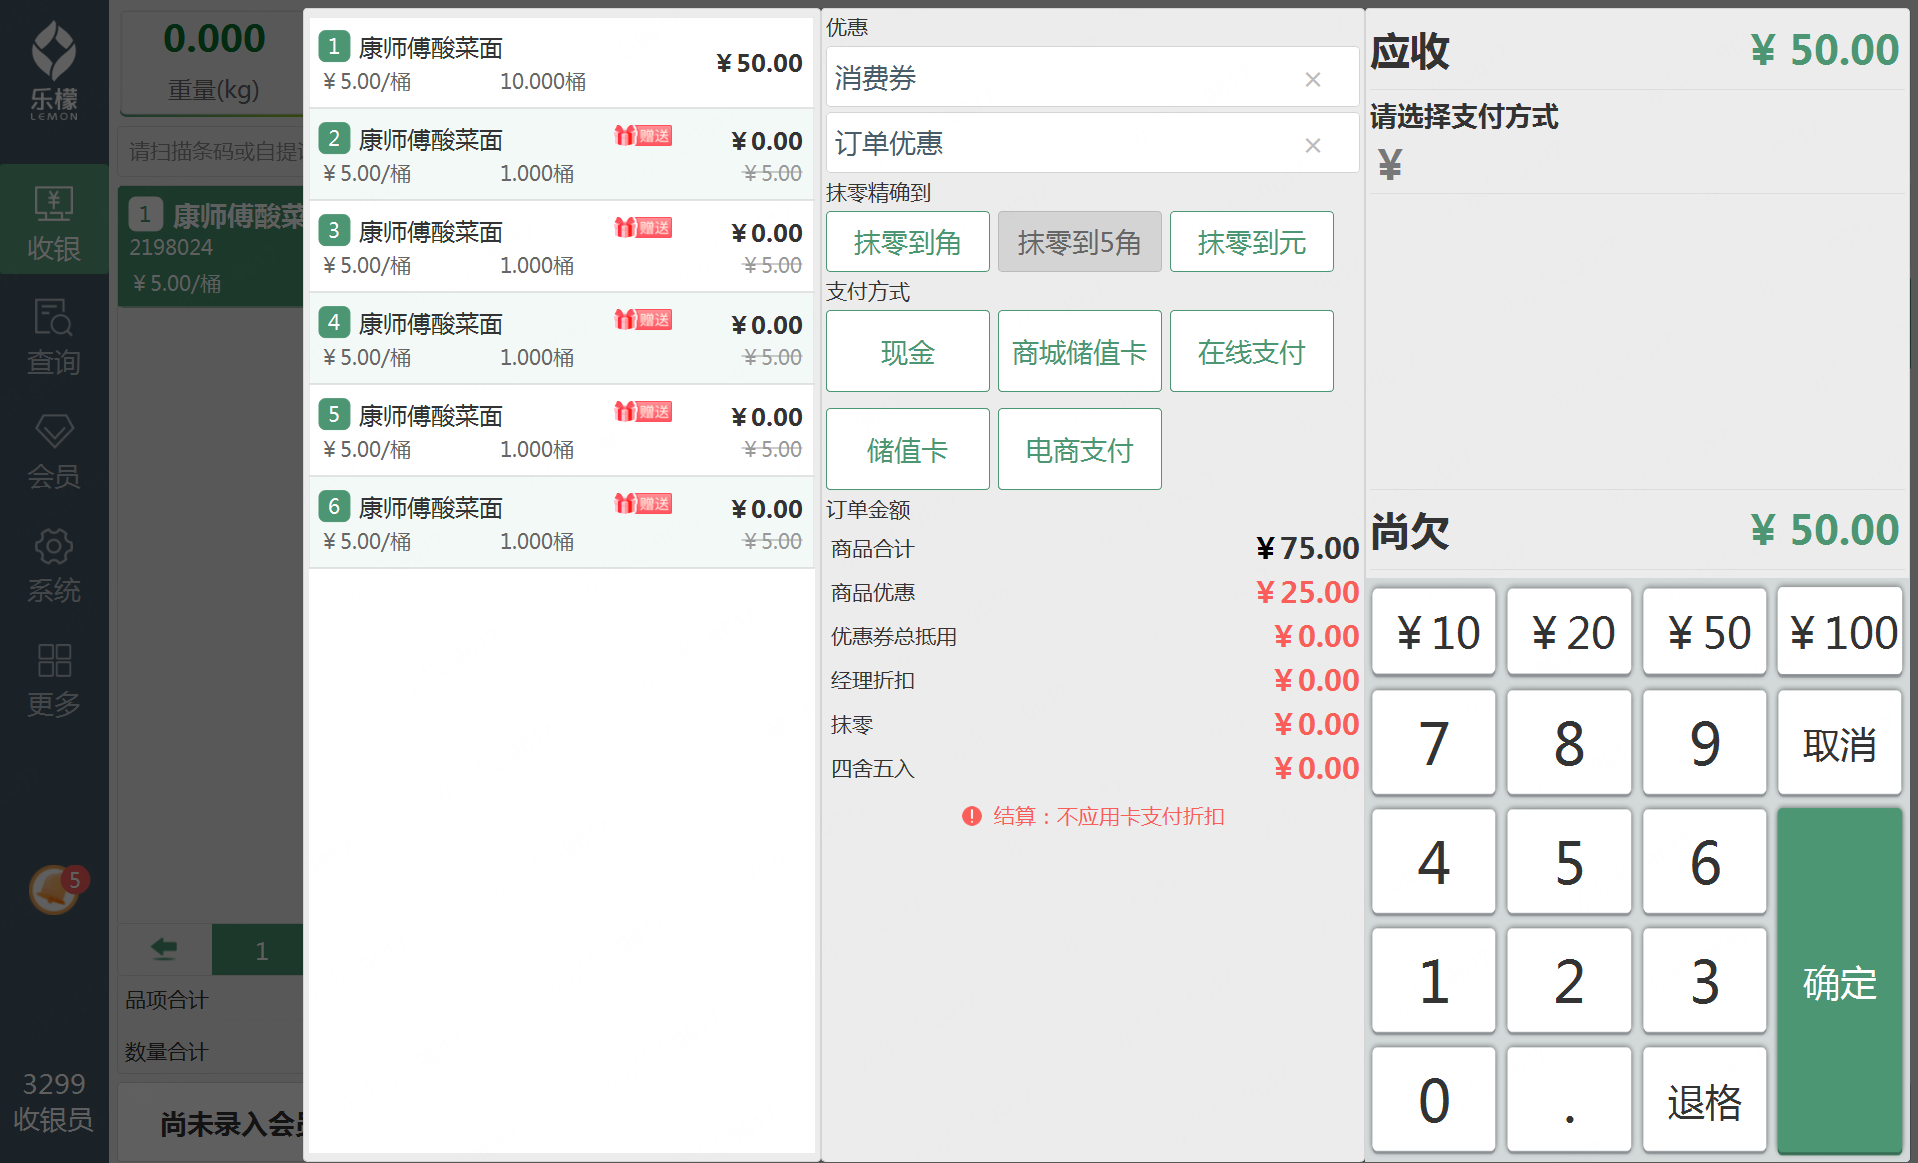Click the 结算：不应用卡支付折扣 notice text

tap(1109, 816)
